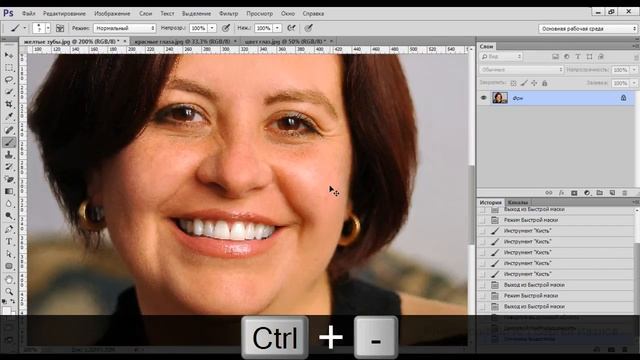Select the История panel tab

click(490, 202)
